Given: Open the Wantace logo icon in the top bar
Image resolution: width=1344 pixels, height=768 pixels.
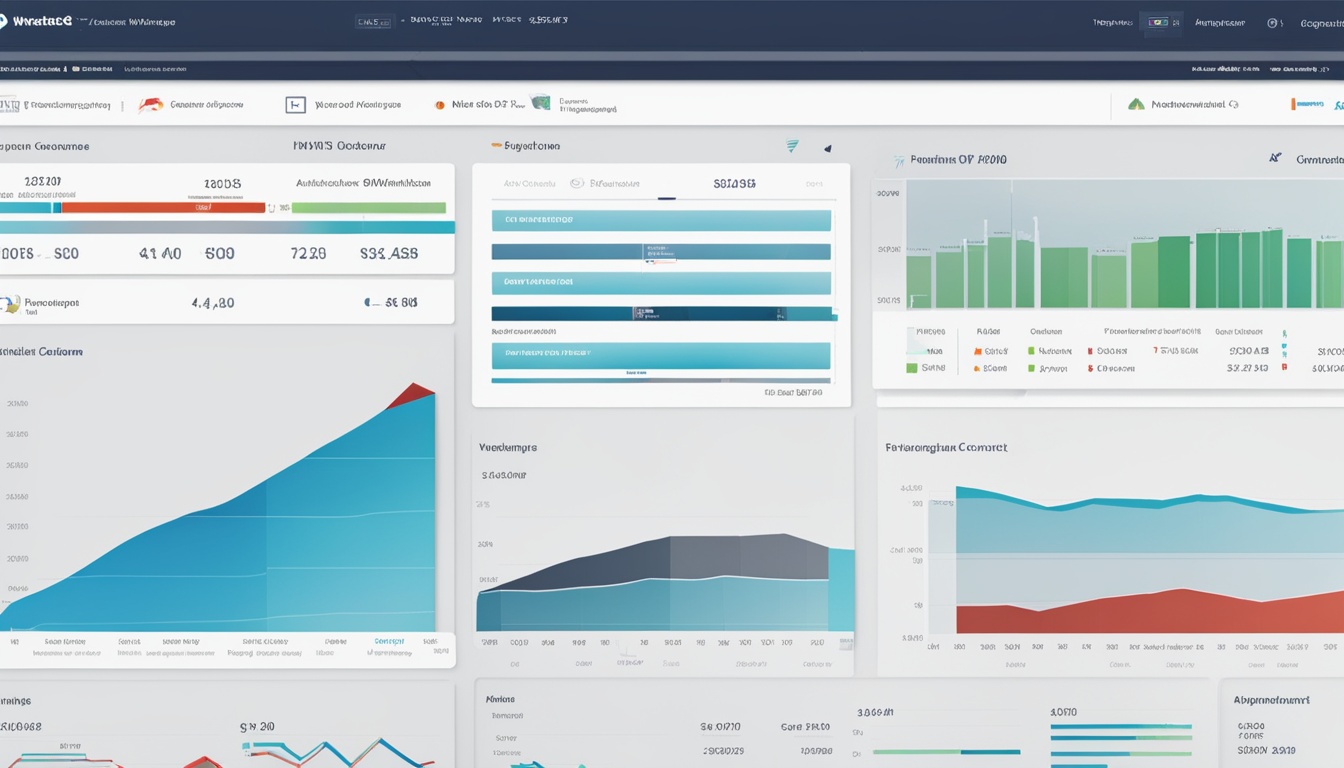Looking at the screenshot, I should (x=9, y=18).
